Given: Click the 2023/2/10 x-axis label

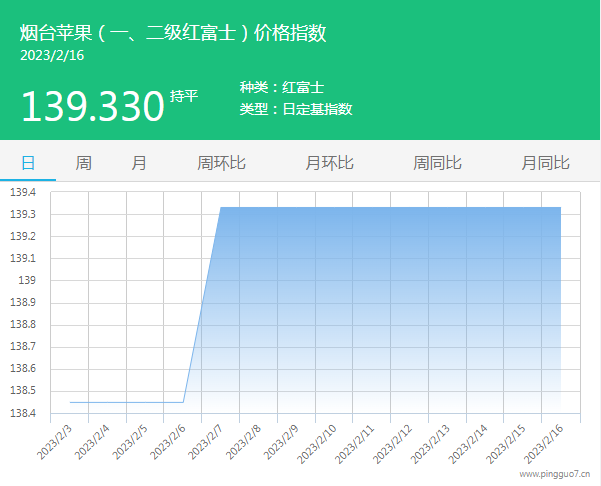Looking at the screenshot, I should click(x=317, y=444).
